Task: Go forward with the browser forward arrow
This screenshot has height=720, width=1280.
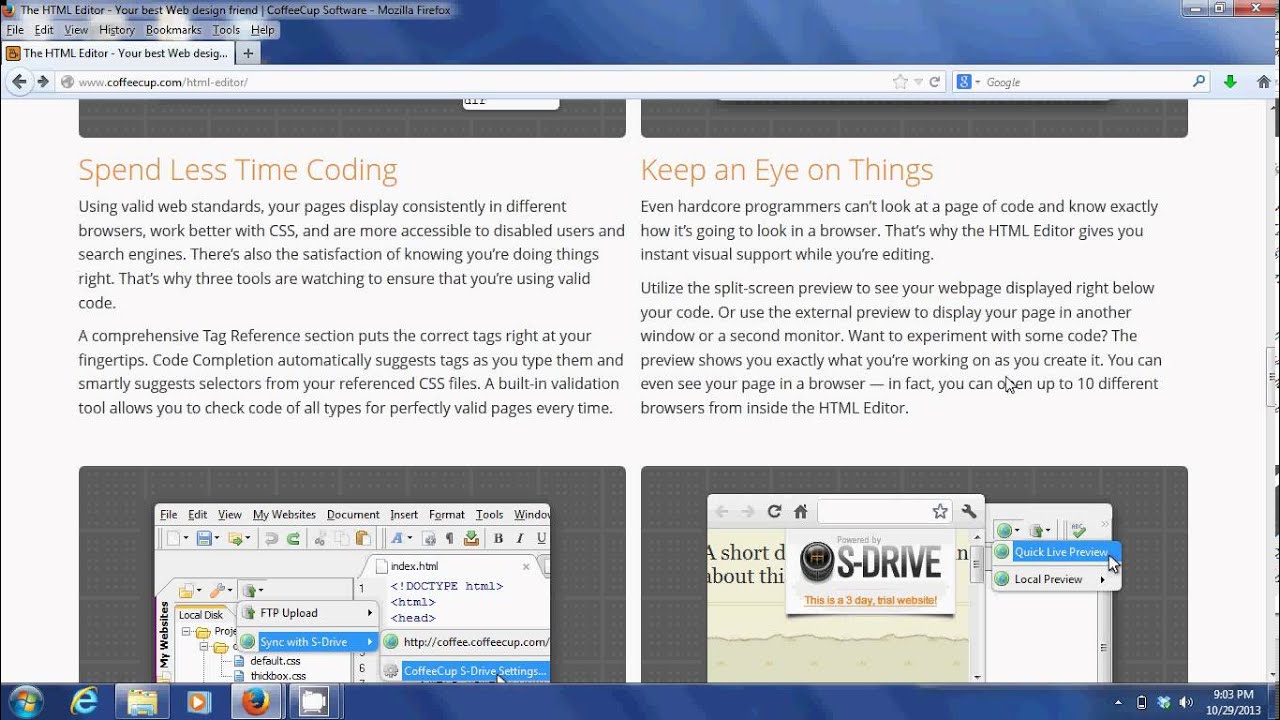Action: [43, 82]
